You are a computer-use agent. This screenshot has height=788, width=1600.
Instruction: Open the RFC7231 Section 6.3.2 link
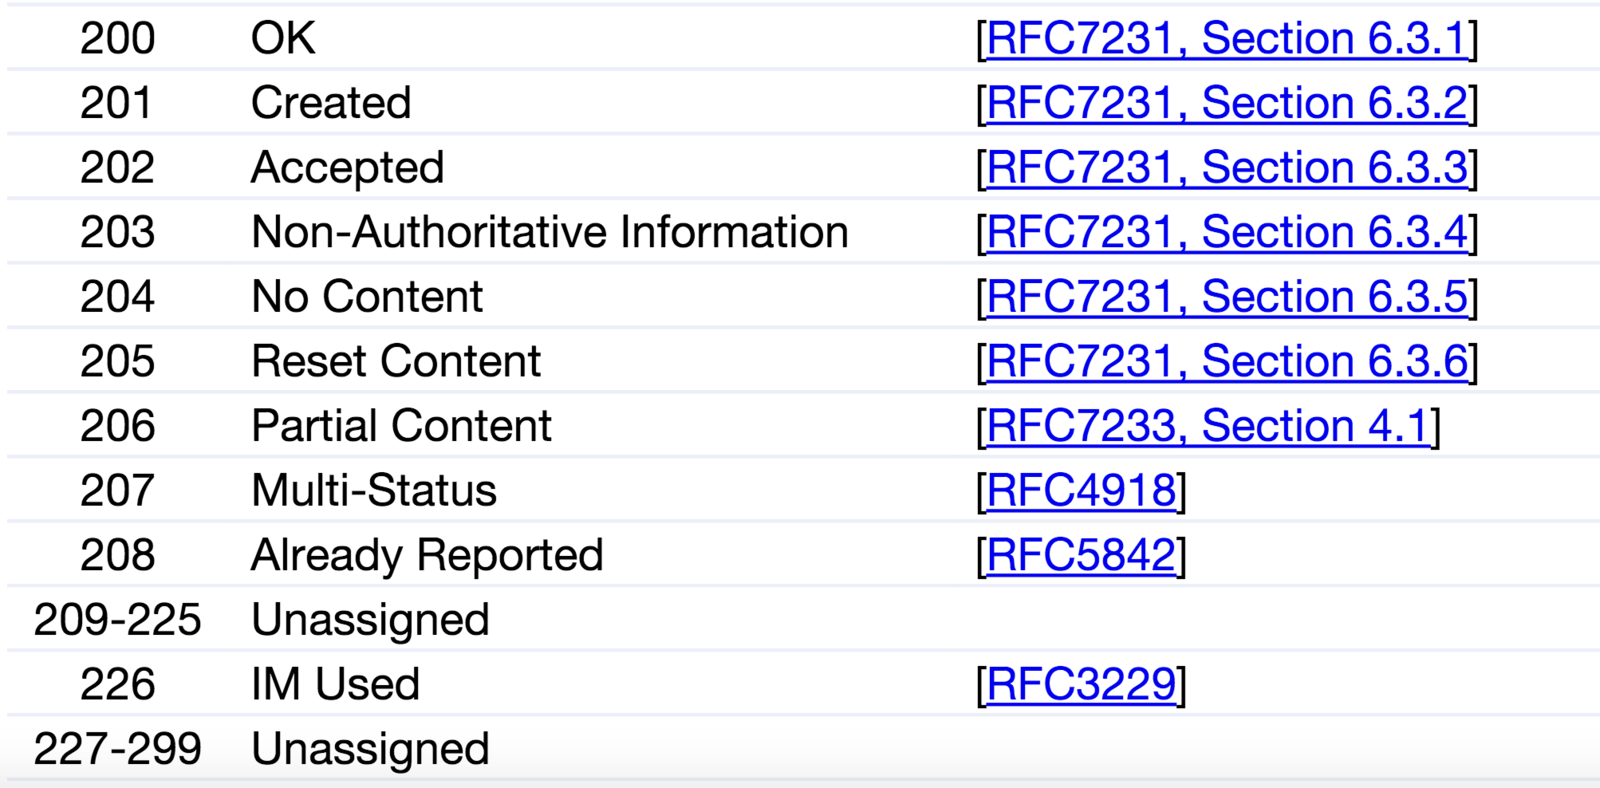tap(1226, 103)
